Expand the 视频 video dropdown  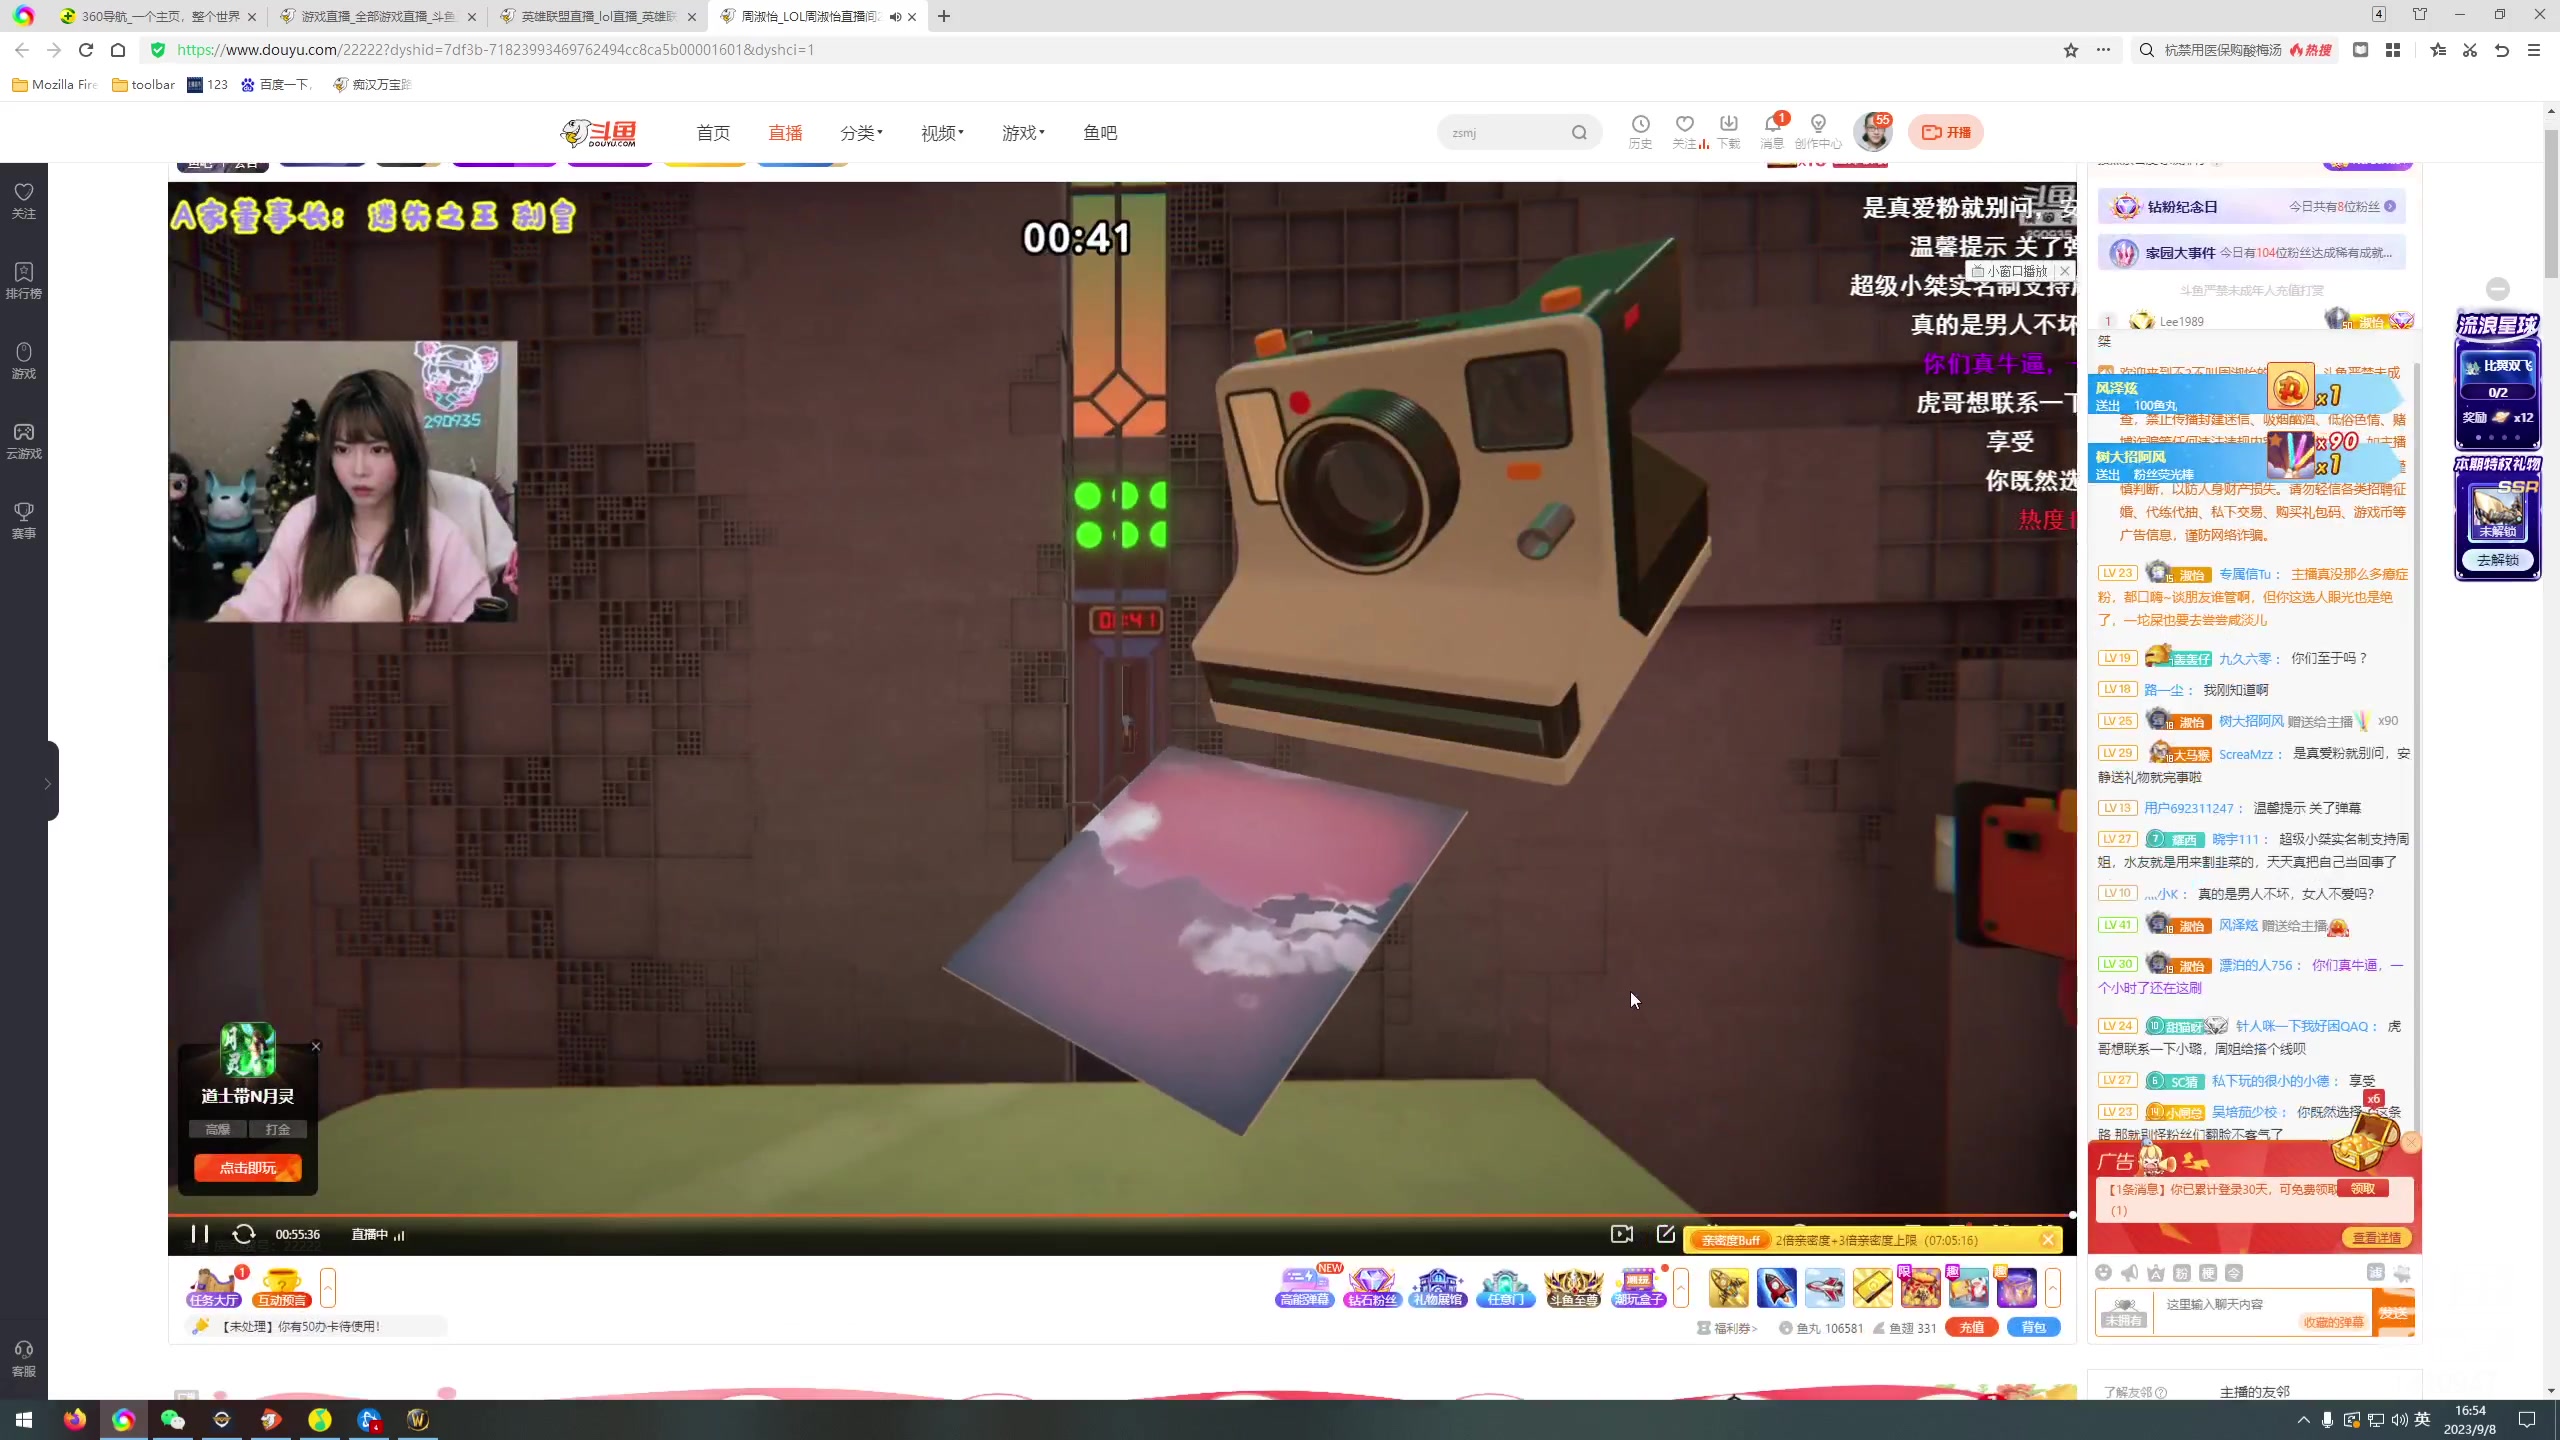942,133
